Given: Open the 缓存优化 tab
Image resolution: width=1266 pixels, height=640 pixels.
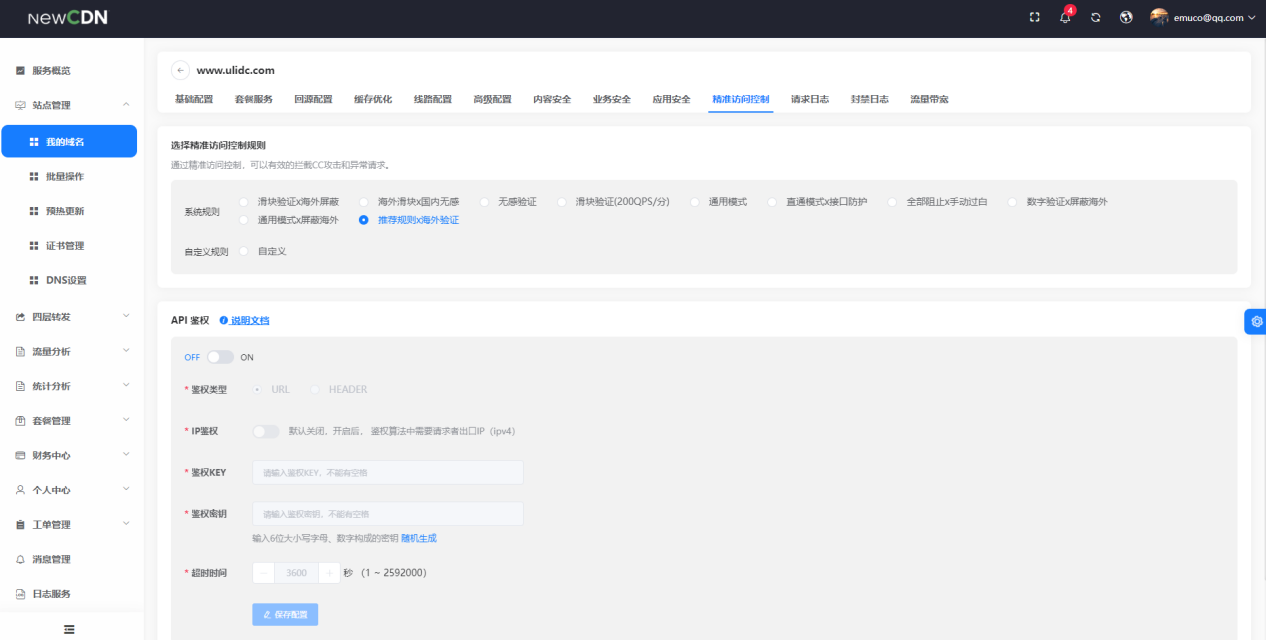Looking at the screenshot, I should coord(373,99).
